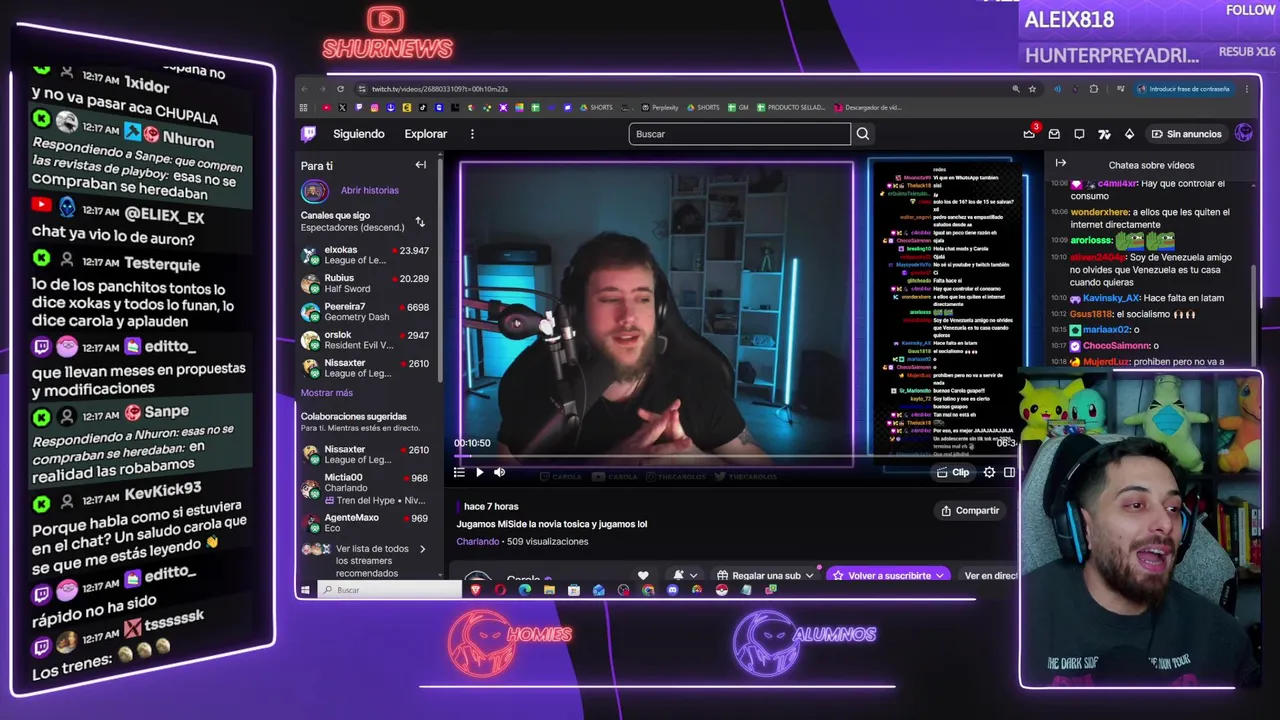Screen dimensions: 1280x720
Task: Click the Windows Start button
Action: click(305, 590)
